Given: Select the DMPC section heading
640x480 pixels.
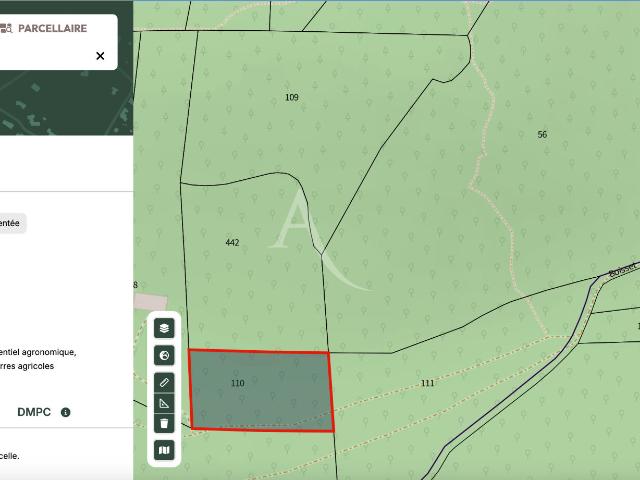Looking at the screenshot, I should (34, 412).
